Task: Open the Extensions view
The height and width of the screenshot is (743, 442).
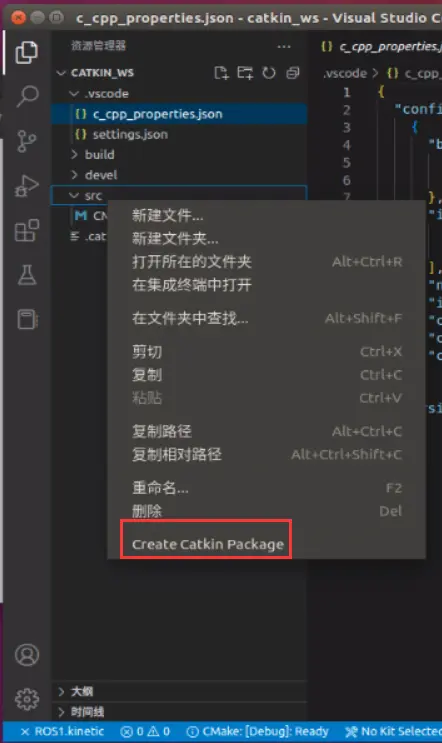Action: pos(27,230)
